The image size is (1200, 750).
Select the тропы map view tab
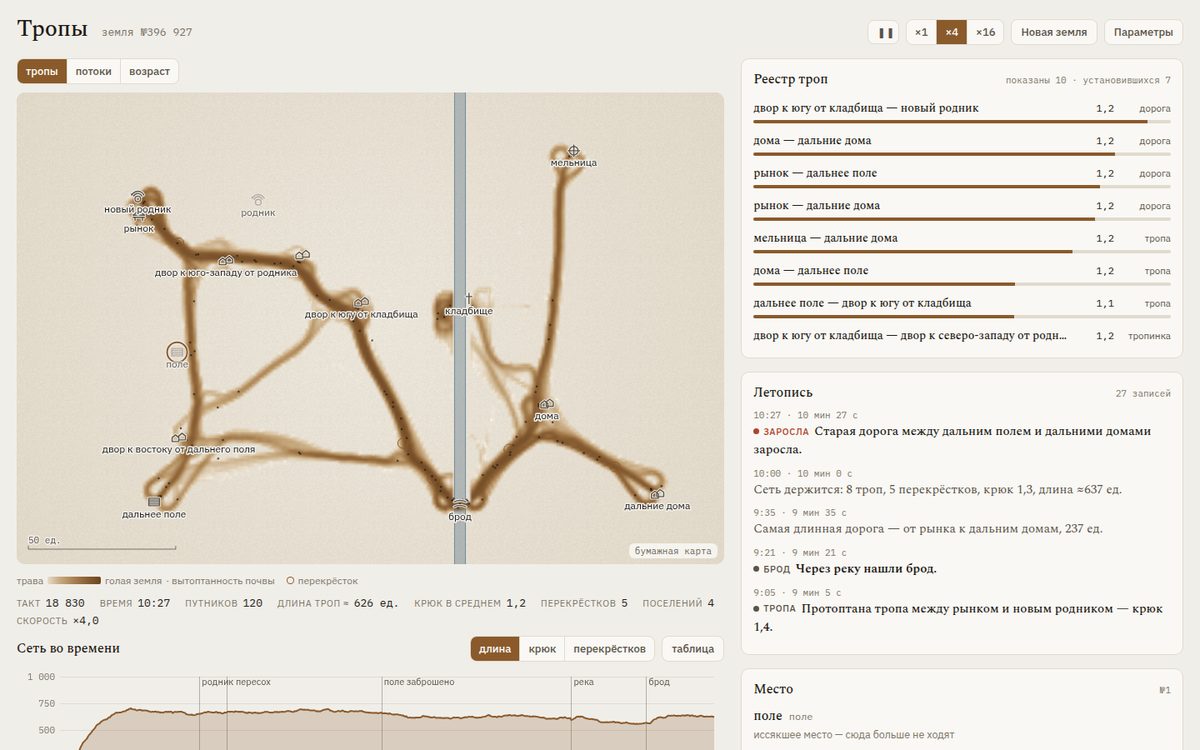click(42, 71)
